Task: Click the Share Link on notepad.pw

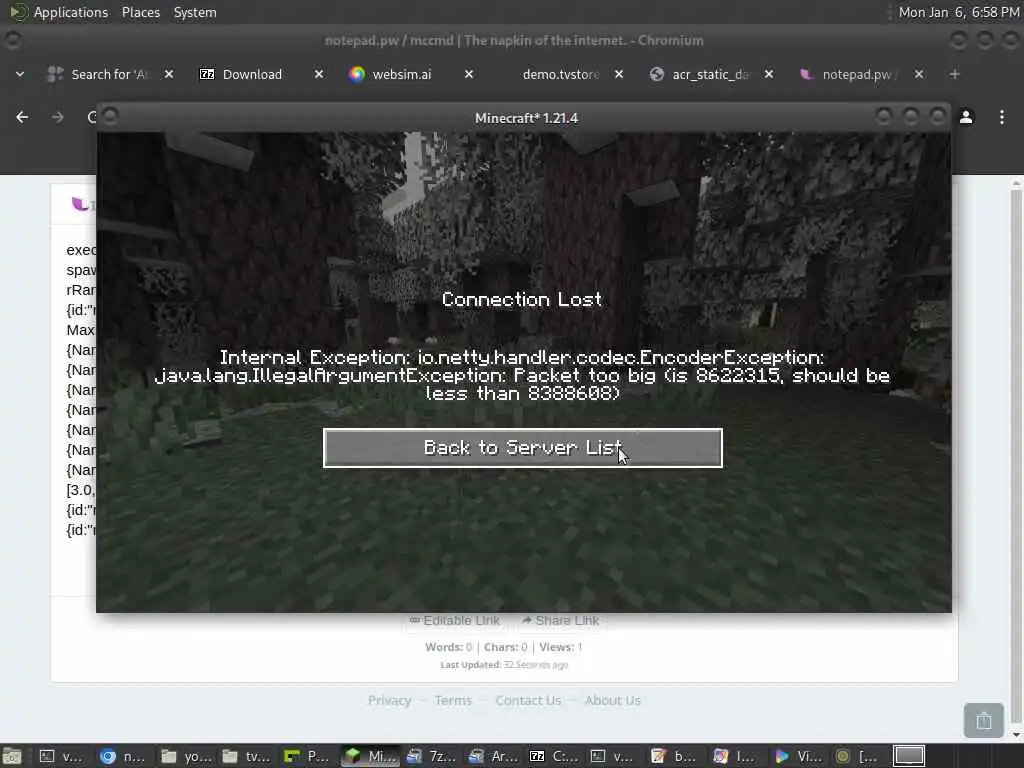Action: click(561, 620)
